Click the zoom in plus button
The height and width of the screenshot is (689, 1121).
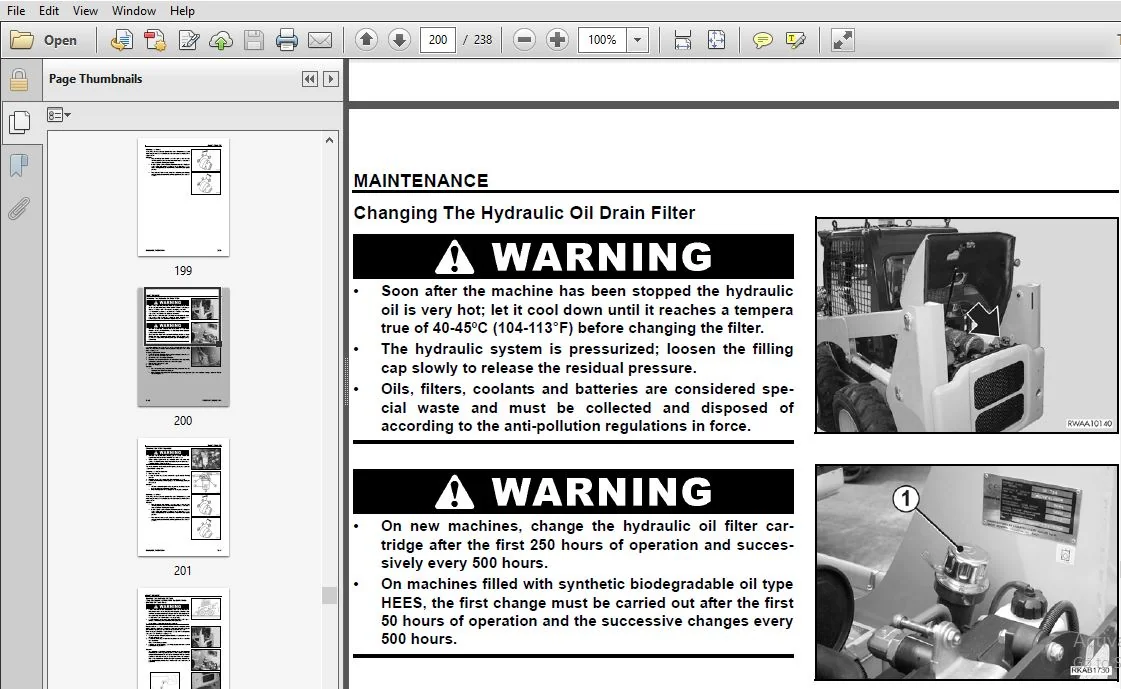pos(557,40)
